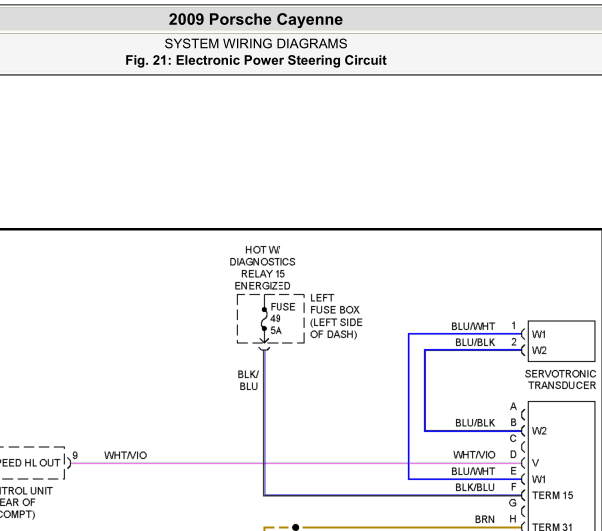The height and width of the screenshot is (531, 602).
Task: Click the "FUSE 49 5A" label
Action: coord(283,319)
